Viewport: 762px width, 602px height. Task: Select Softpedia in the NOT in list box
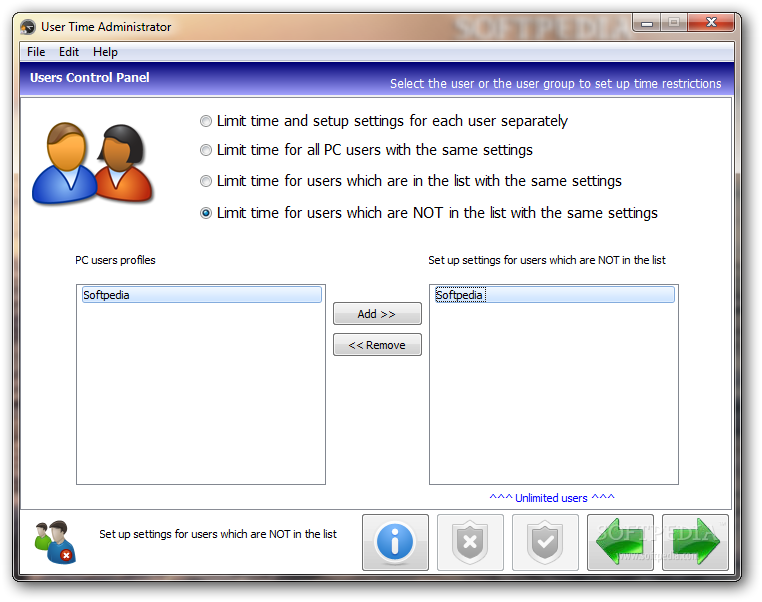(554, 295)
